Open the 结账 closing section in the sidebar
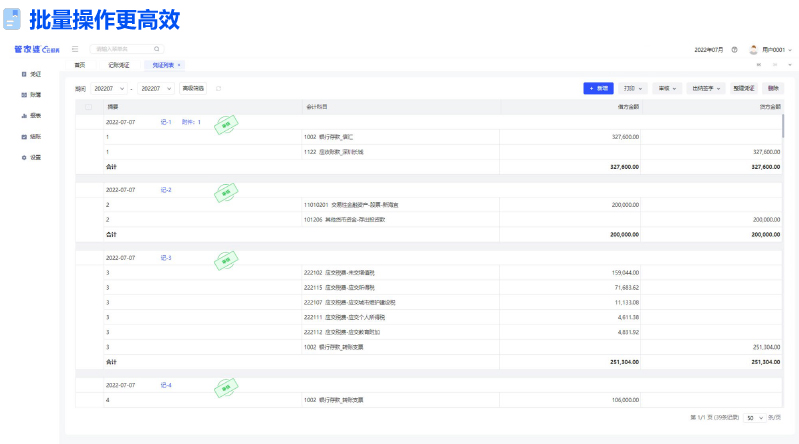Image resolution: width=799 pixels, height=444 pixels. coord(31,136)
